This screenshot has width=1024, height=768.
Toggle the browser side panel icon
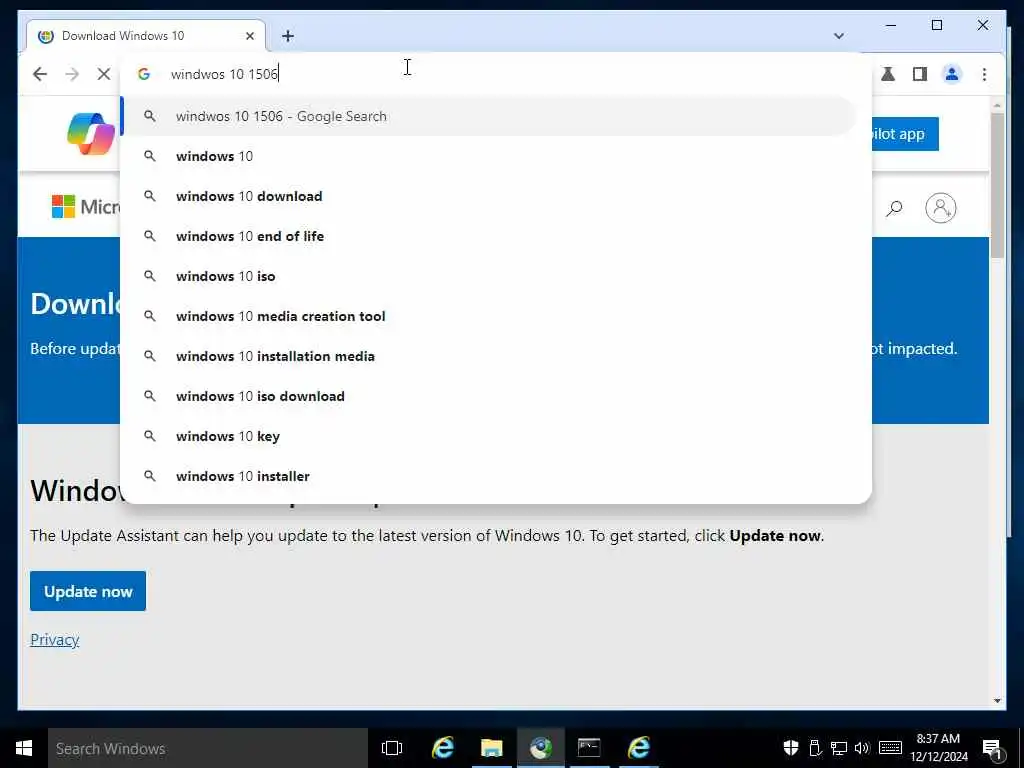(920, 74)
